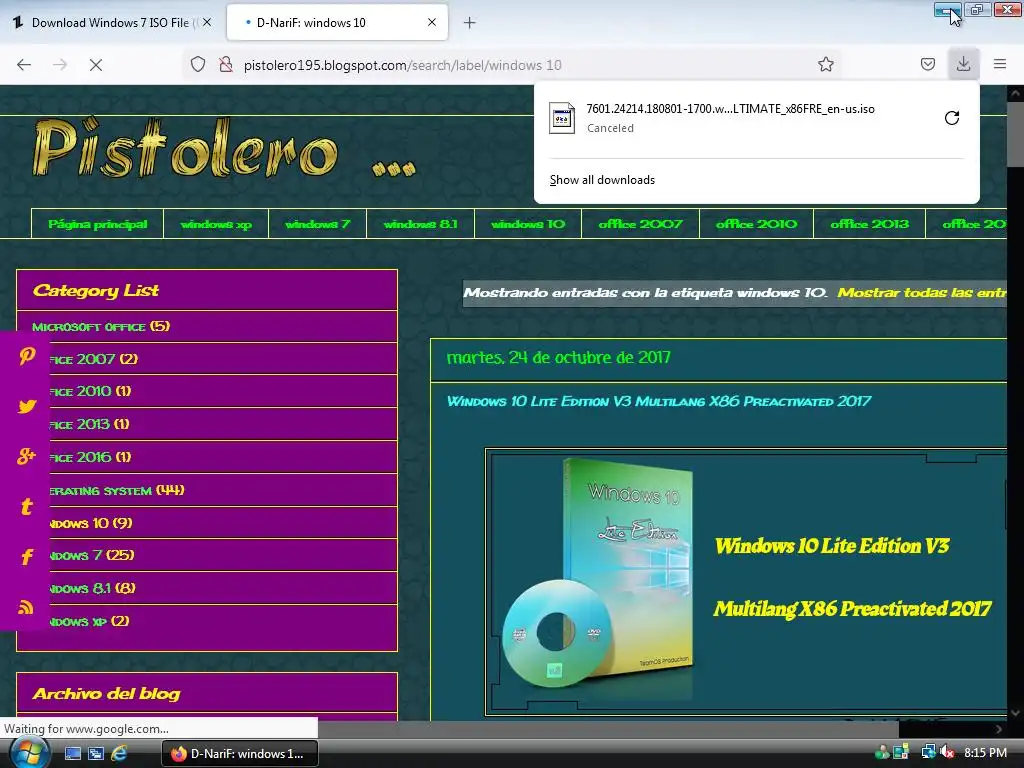The width and height of the screenshot is (1024, 768).
Task: Click the page vertical scrollbar thumb
Action: (1015, 134)
